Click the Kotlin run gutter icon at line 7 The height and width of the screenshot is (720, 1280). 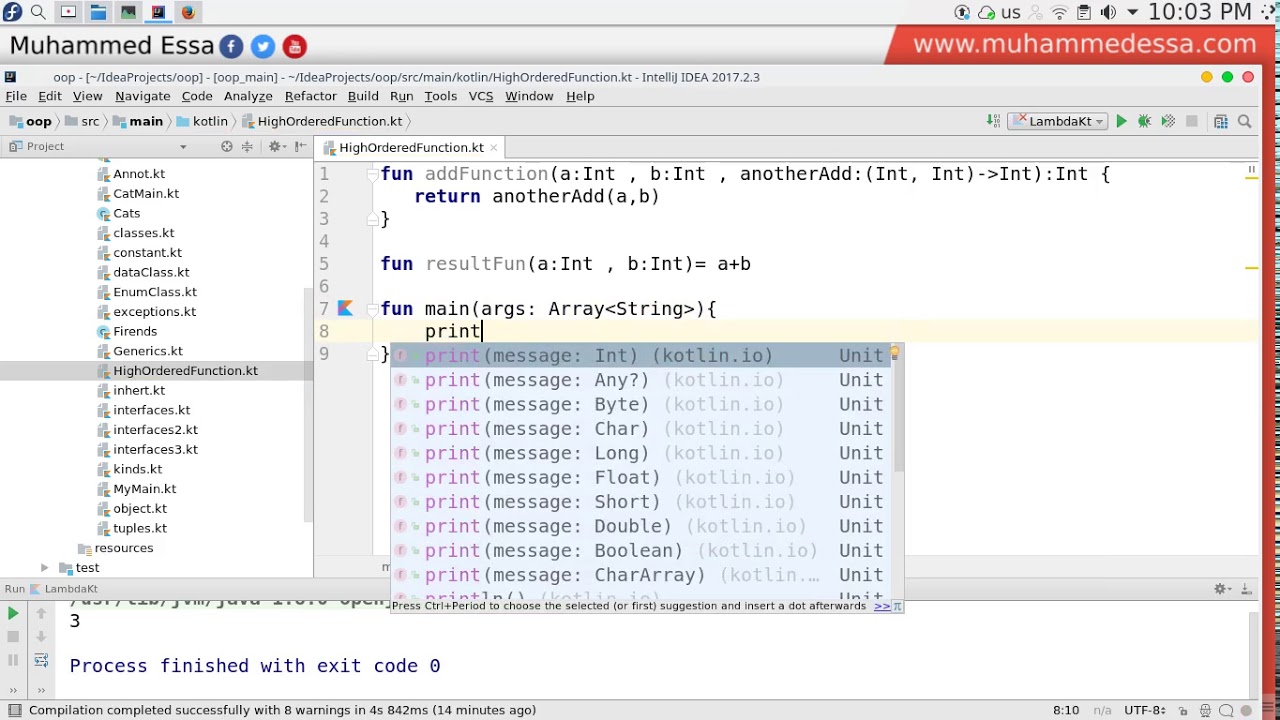point(345,309)
